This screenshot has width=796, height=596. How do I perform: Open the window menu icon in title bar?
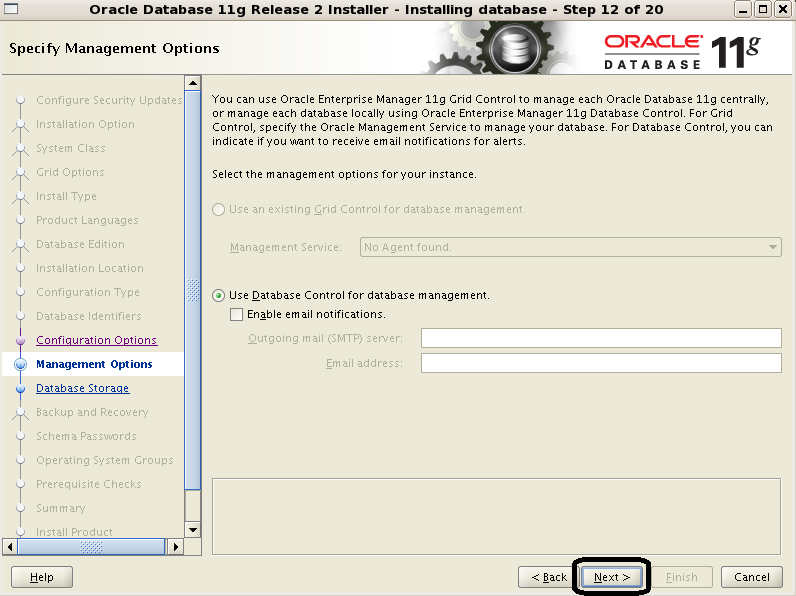pos(12,10)
